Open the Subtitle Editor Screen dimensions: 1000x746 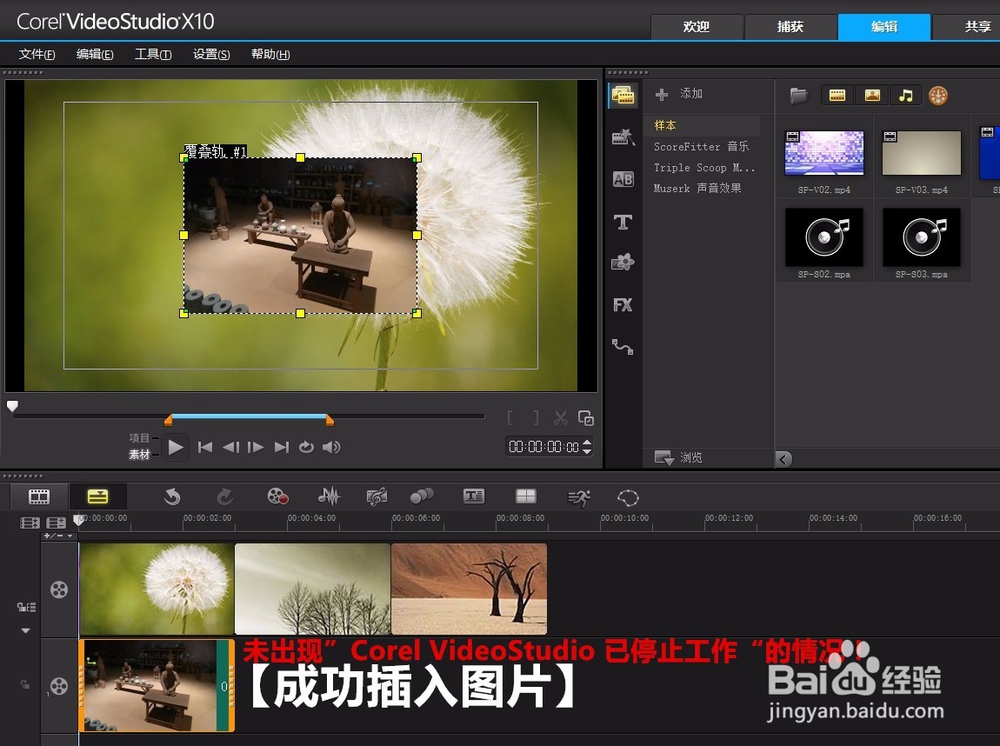click(474, 496)
